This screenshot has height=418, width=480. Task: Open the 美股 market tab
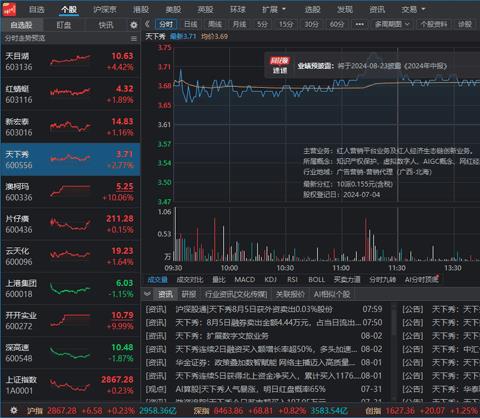pos(173,9)
